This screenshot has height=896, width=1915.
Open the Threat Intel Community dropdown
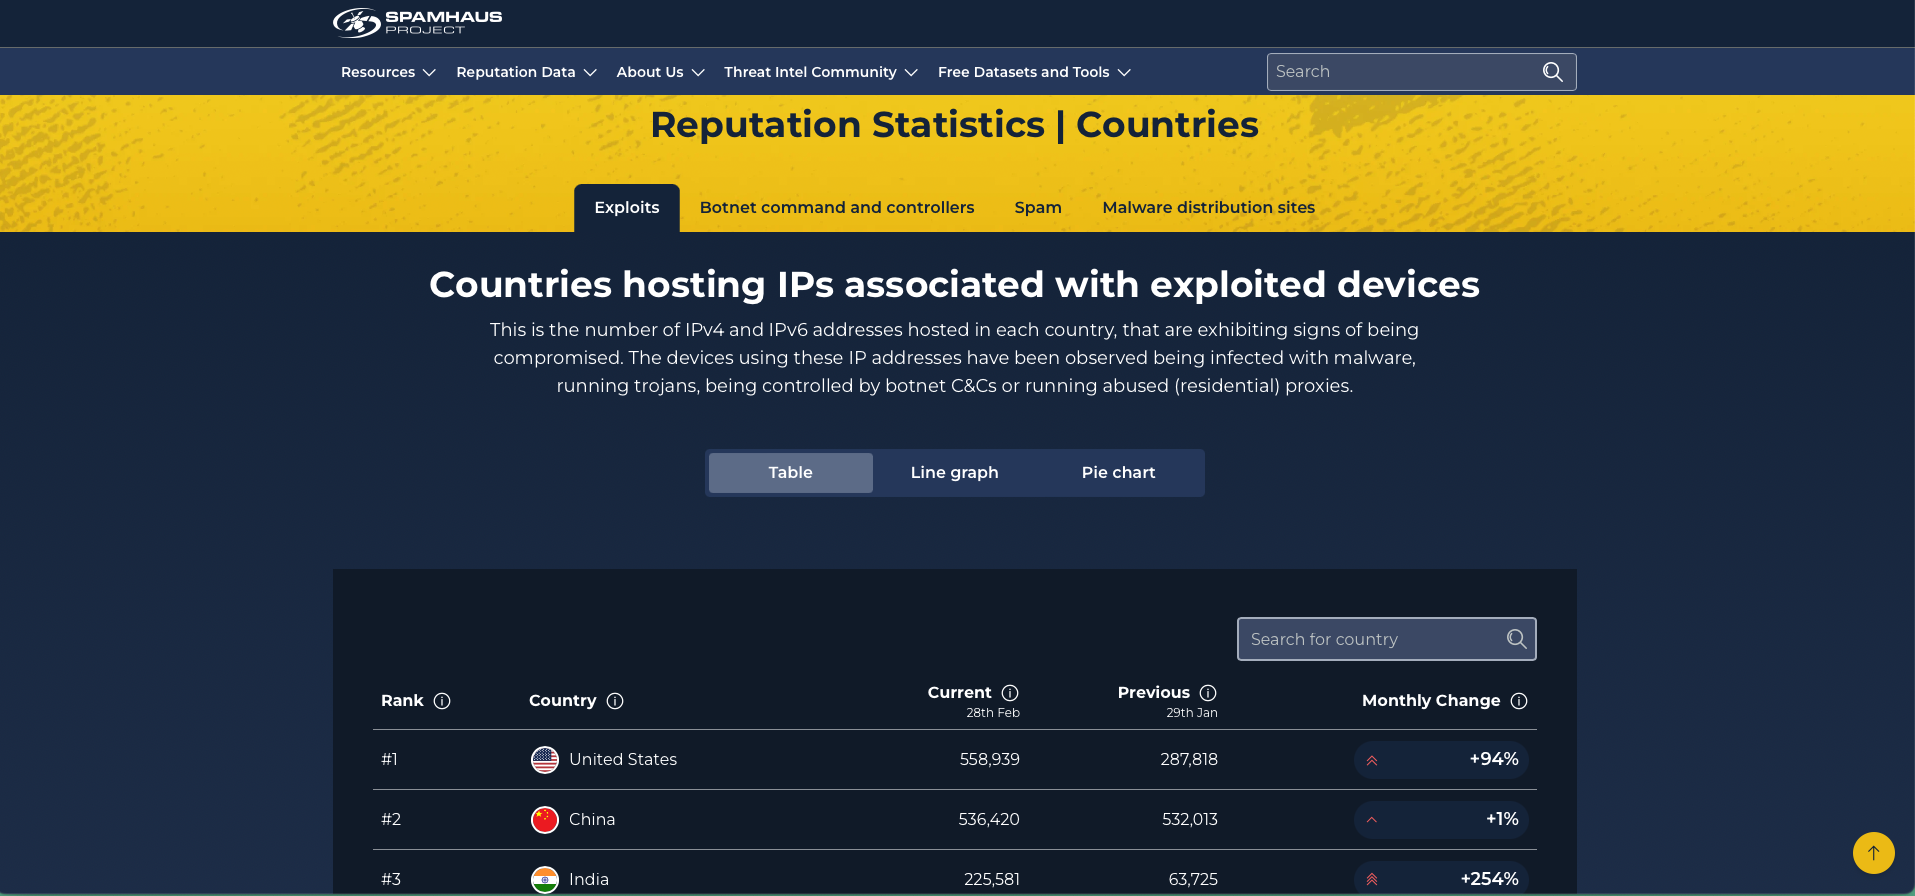pos(821,72)
